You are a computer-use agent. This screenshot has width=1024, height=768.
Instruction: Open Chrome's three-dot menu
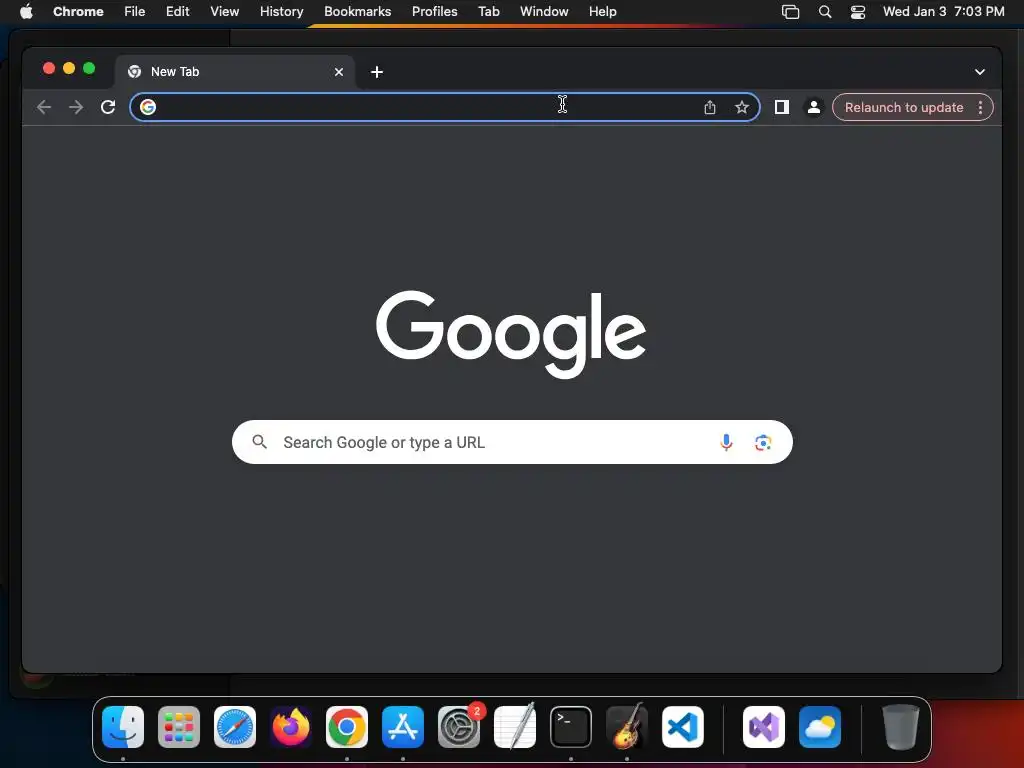(980, 108)
